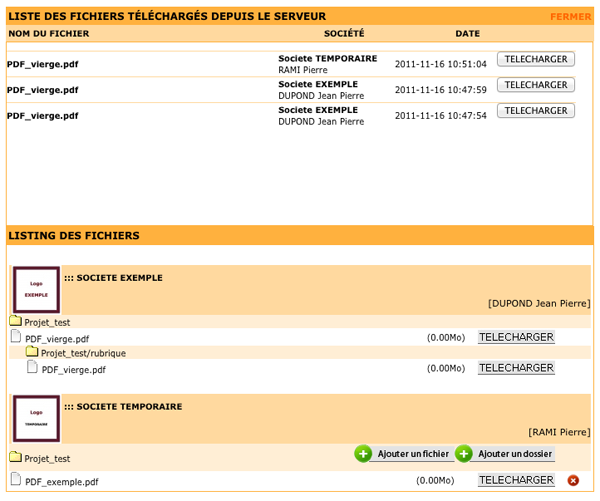
Task: Click the Ajouter un fichier link text
Action: pyautogui.click(x=413, y=455)
